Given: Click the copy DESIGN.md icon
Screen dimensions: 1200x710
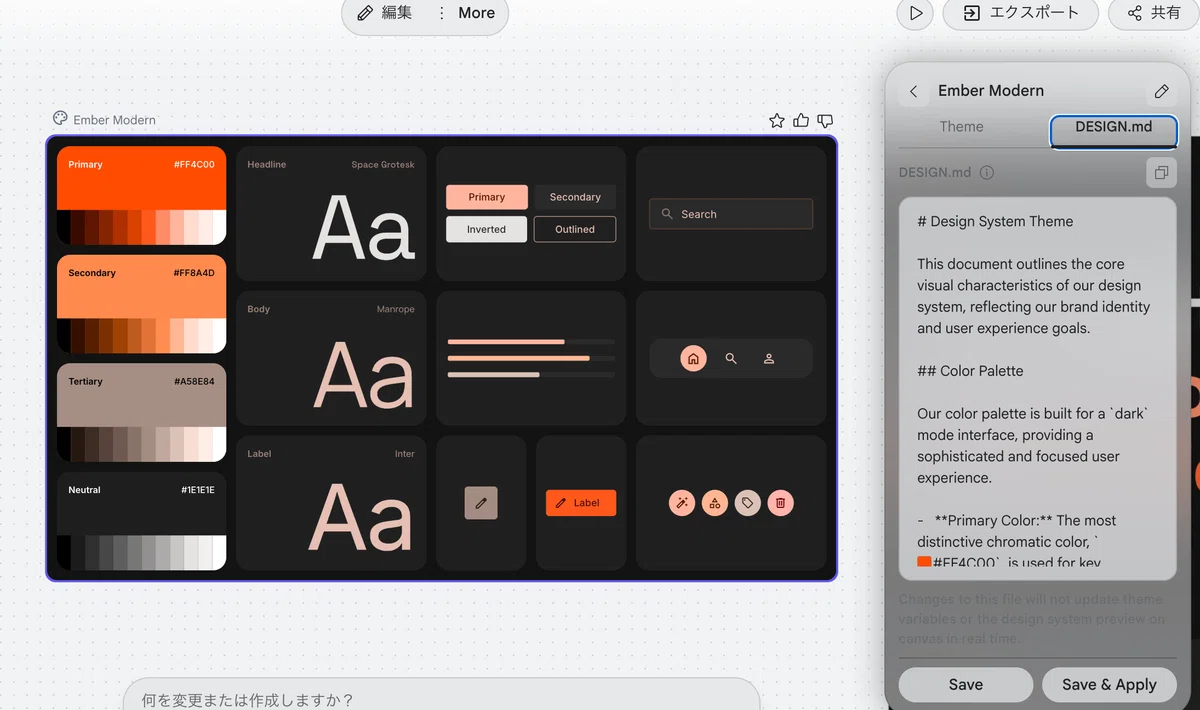Looking at the screenshot, I should click(1161, 172).
